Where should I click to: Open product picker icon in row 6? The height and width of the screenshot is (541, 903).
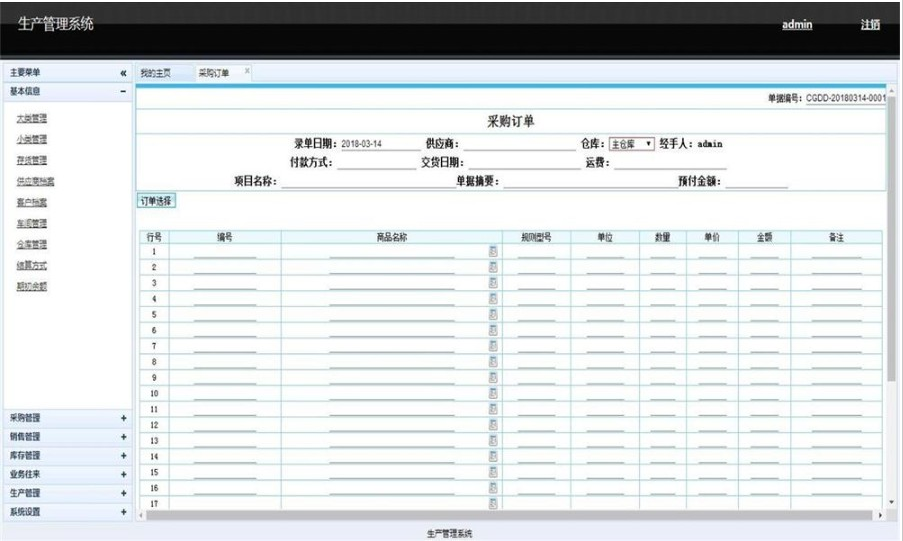click(x=493, y=330)
